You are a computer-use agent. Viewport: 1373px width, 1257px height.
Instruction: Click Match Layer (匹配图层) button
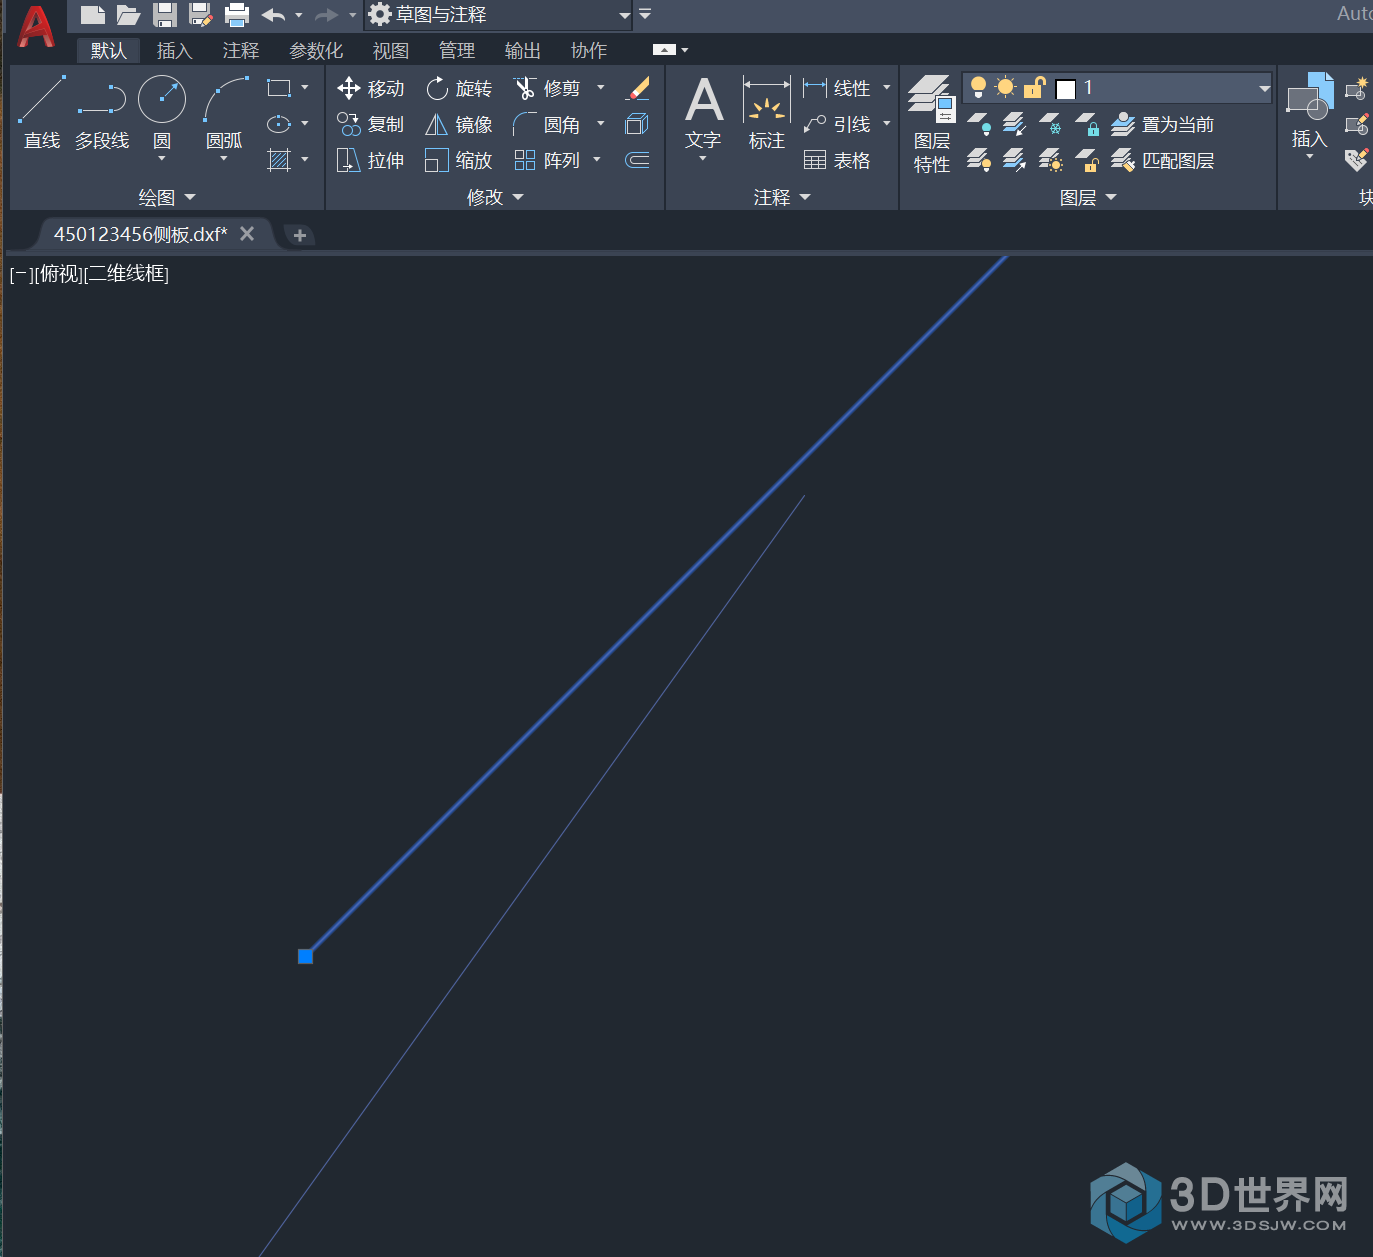(1163, 160)
